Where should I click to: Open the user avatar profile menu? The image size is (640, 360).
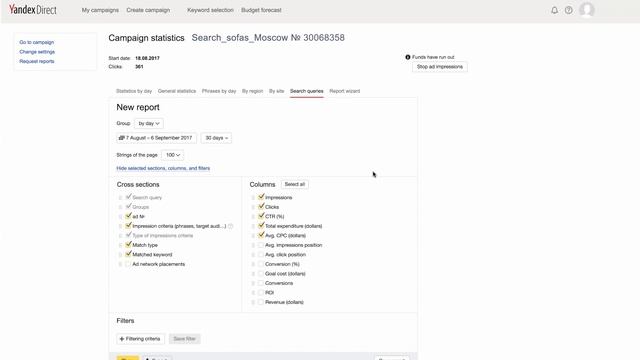pos(587,10)
